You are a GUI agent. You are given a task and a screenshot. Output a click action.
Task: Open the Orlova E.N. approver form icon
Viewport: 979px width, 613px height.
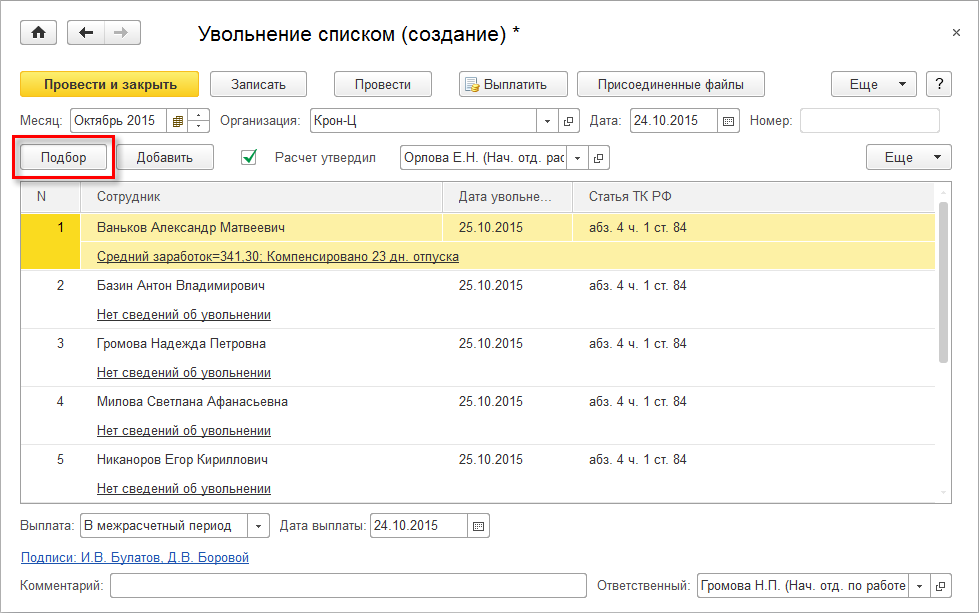[x=599, y=158]
